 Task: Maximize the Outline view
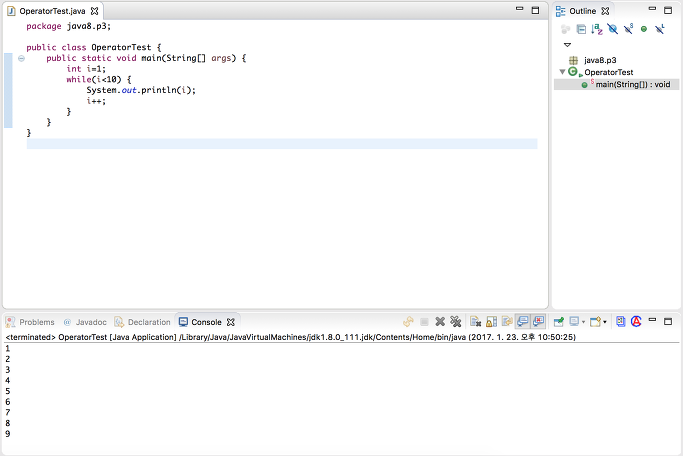(x=668, y=10)
